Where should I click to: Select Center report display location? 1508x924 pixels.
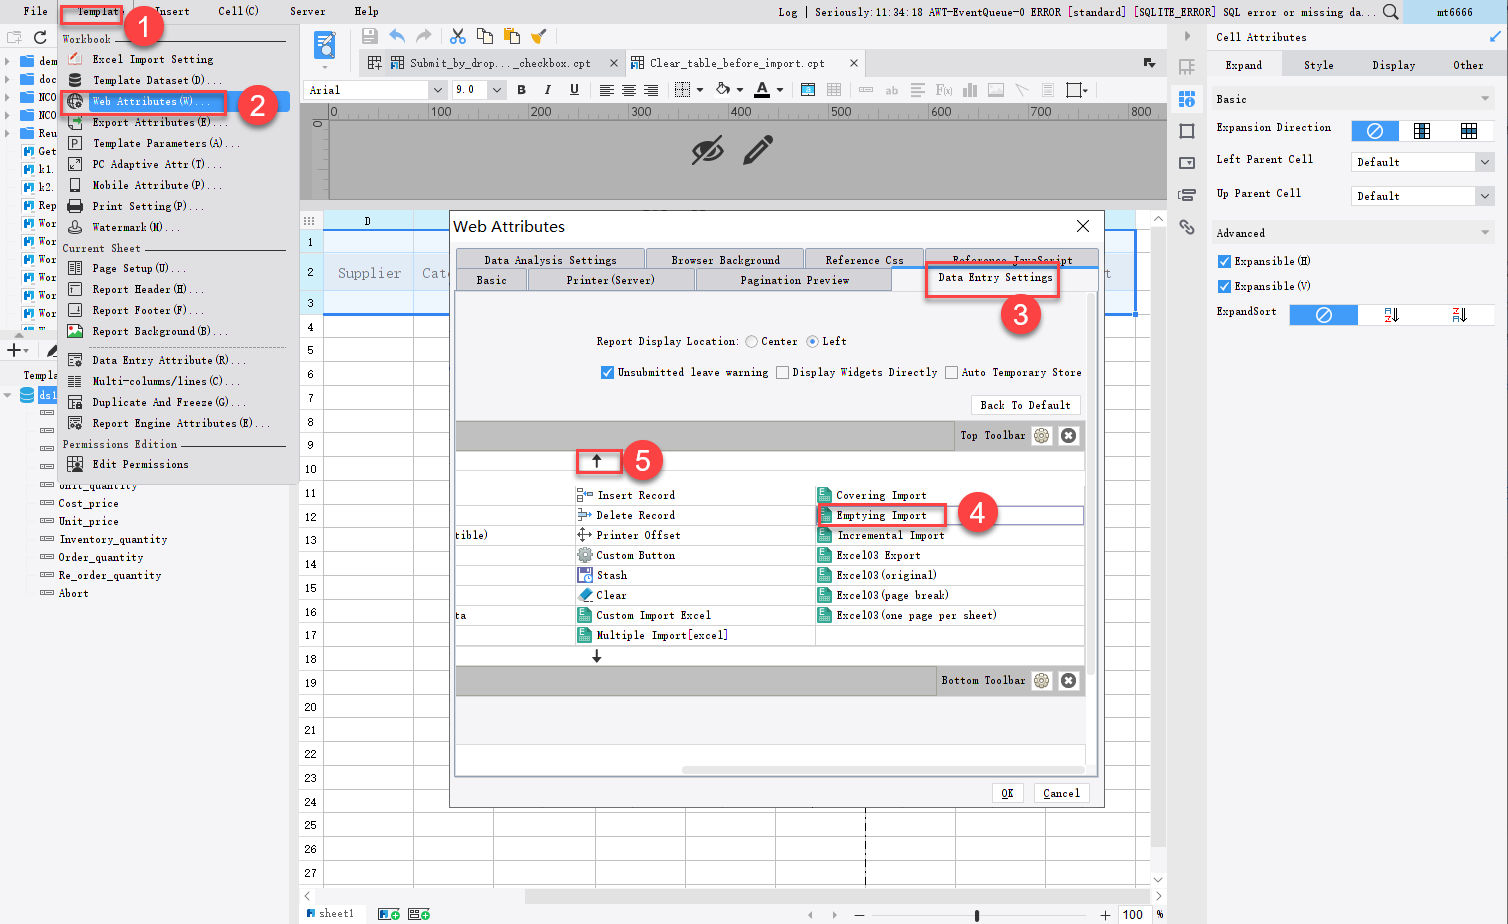(751, 342)
